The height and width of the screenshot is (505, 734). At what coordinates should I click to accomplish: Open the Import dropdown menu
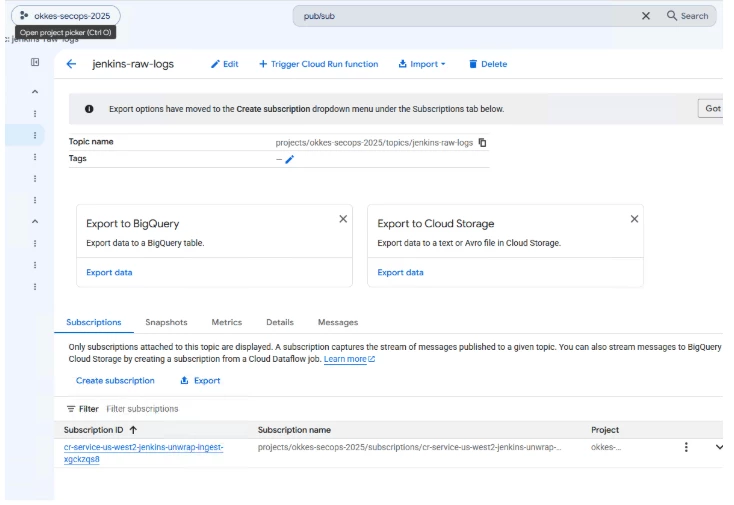click(422, 64)
